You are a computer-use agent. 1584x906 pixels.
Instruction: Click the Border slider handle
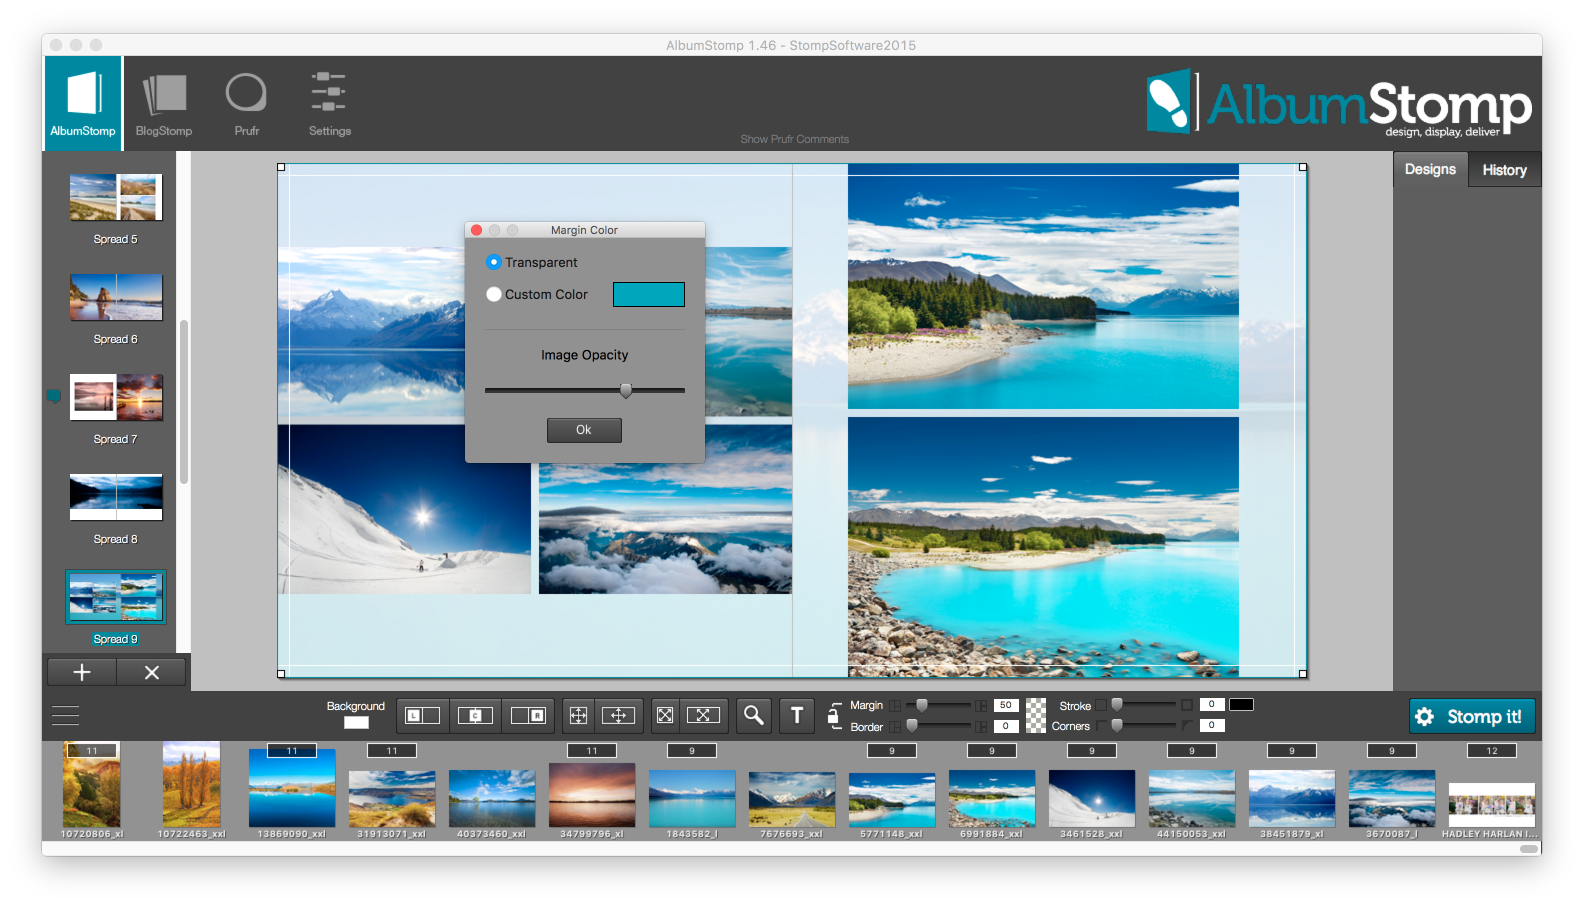click(911, 725)
